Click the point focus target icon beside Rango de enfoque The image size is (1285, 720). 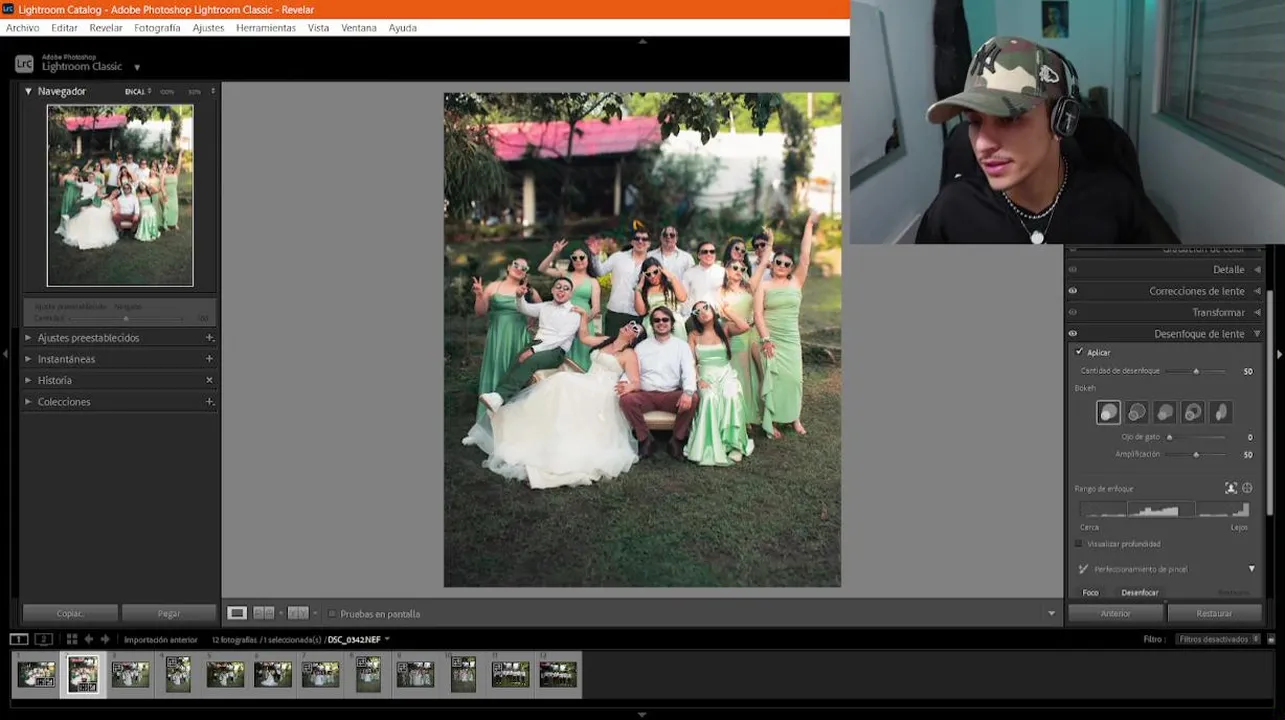point(1247,488)
